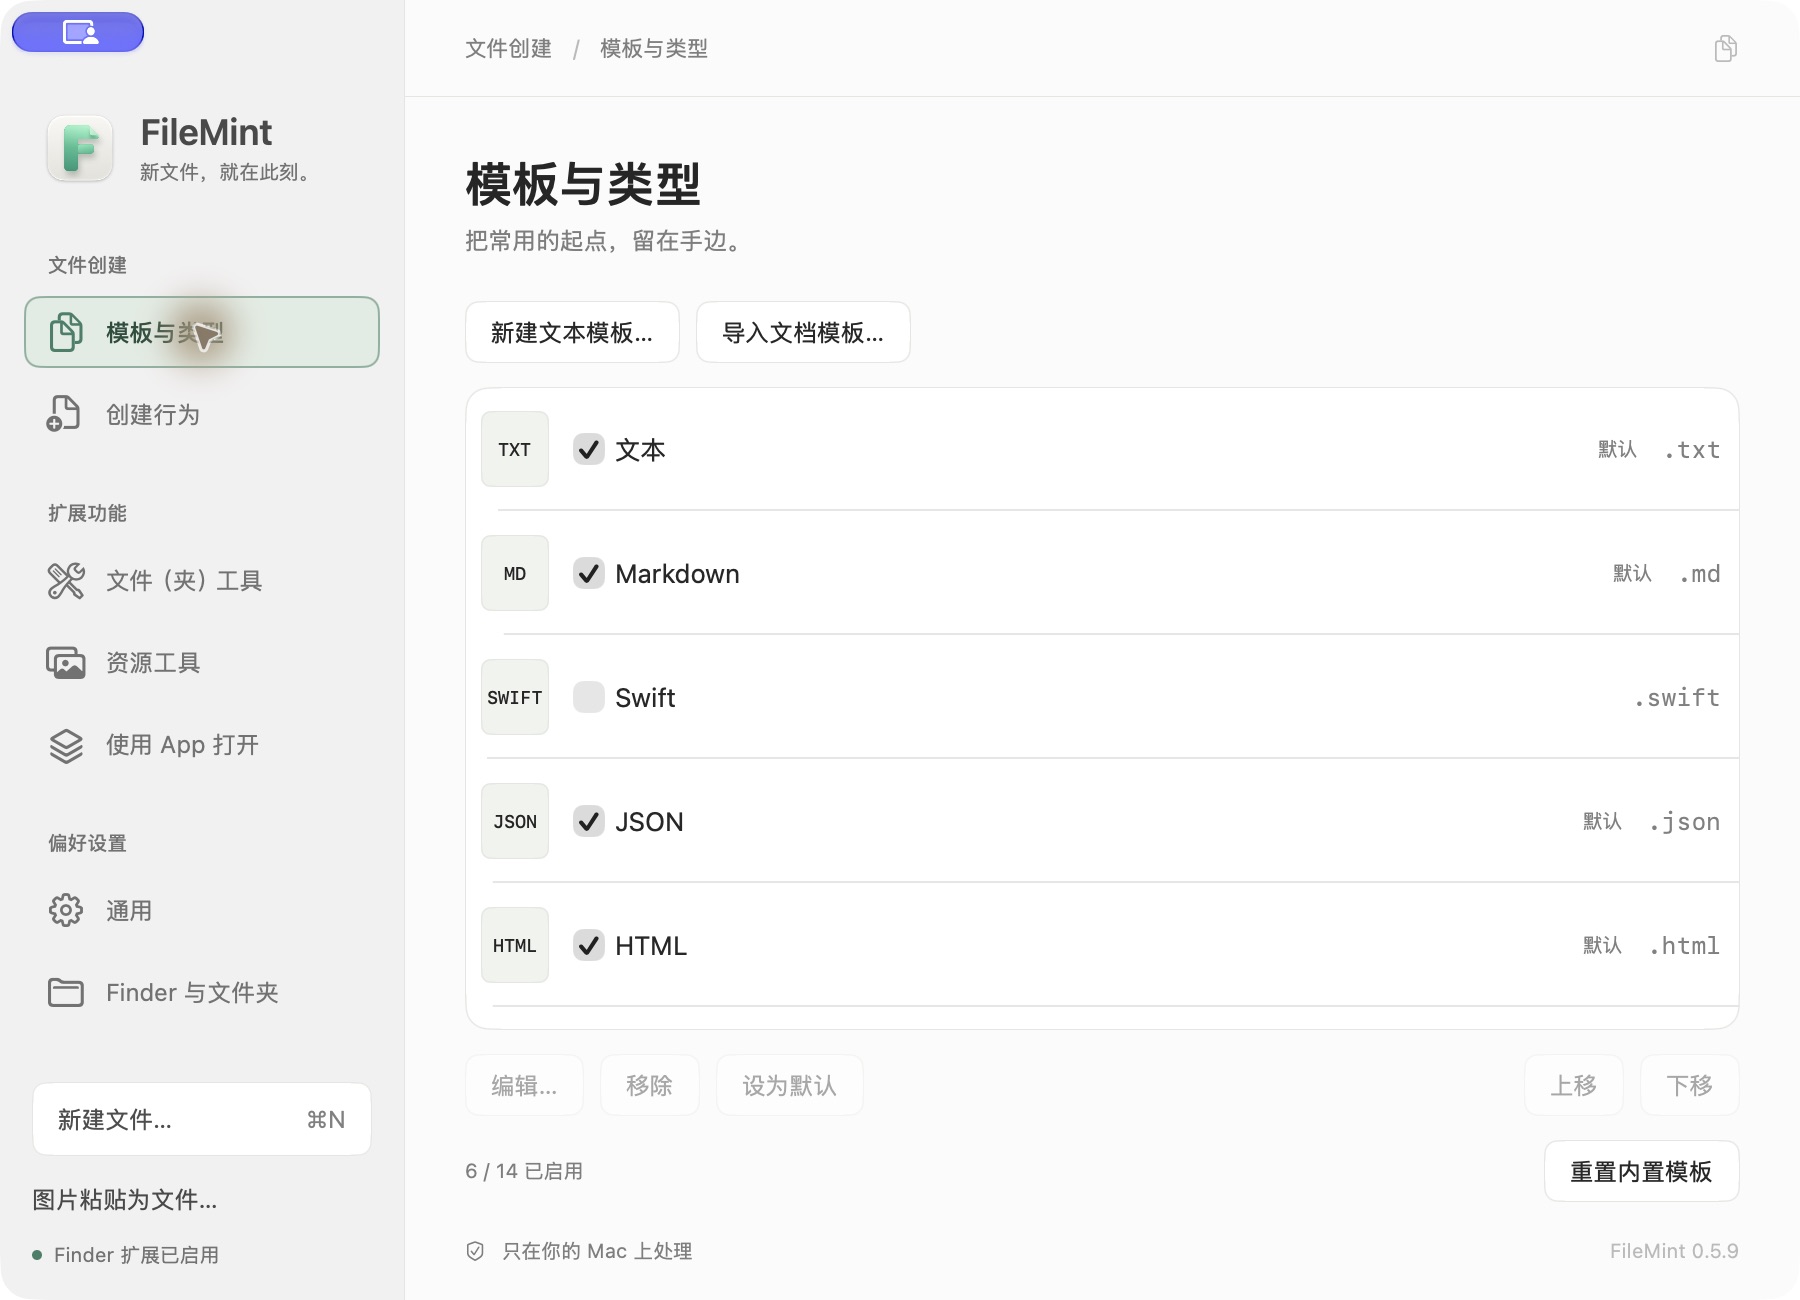1800x1300 pixels.
Task: Click the shield icon in the footer
Action: [475, 1251]
